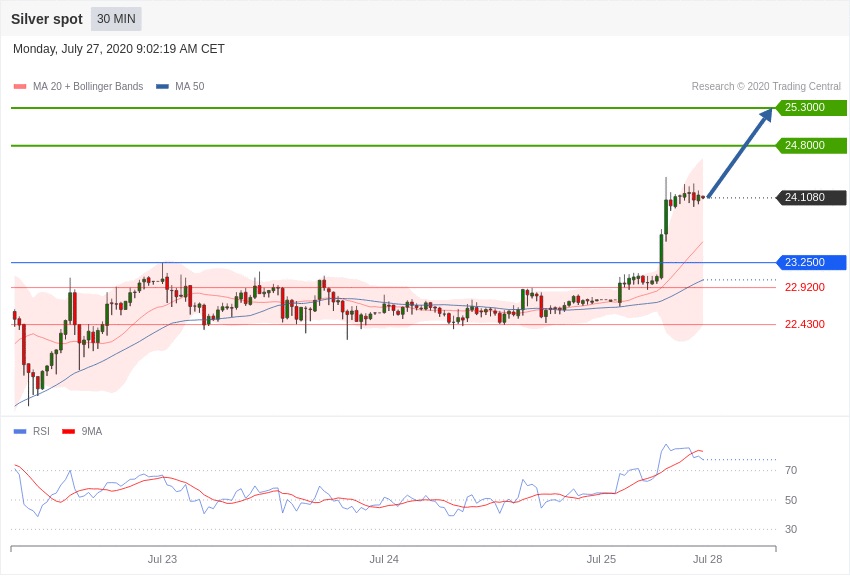Click the RSI legend label

(x=41, y=431)
